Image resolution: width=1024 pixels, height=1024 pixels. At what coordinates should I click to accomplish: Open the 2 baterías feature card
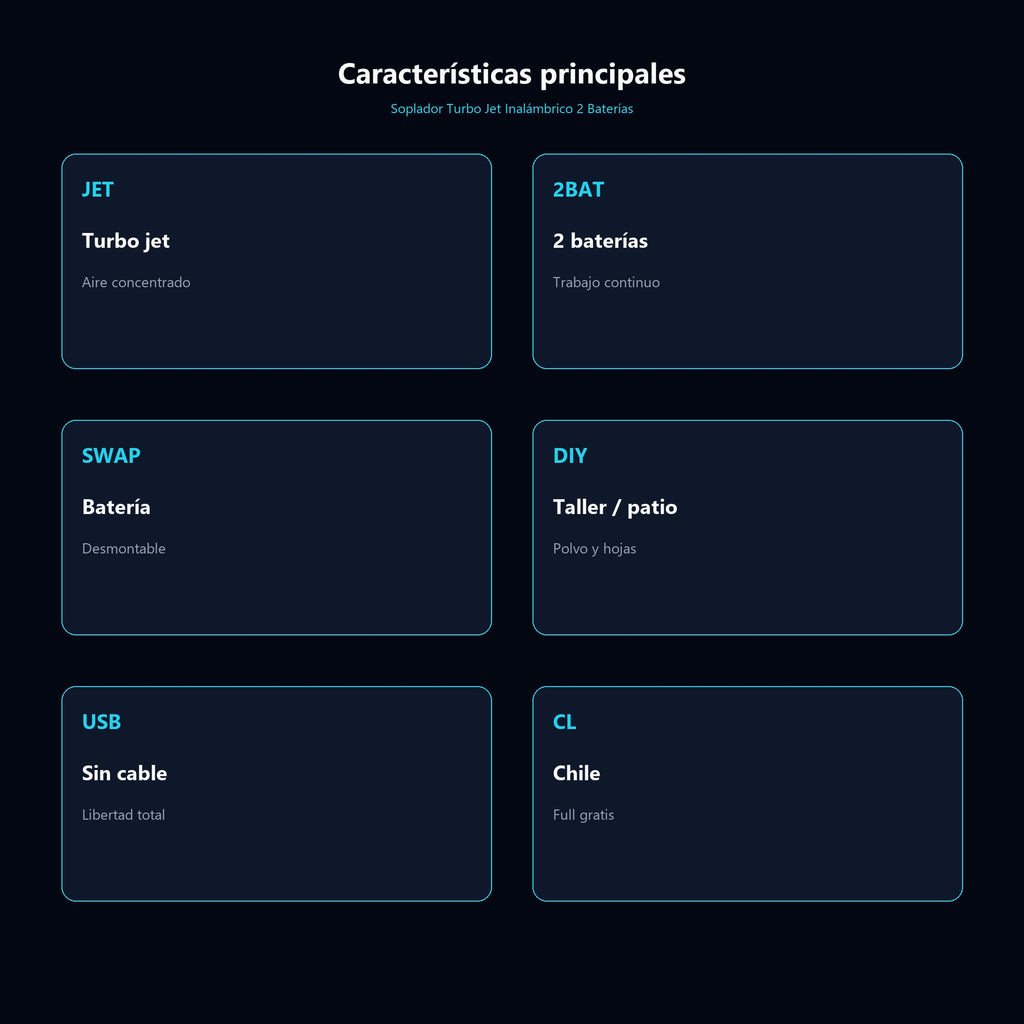tap(747, 261)
